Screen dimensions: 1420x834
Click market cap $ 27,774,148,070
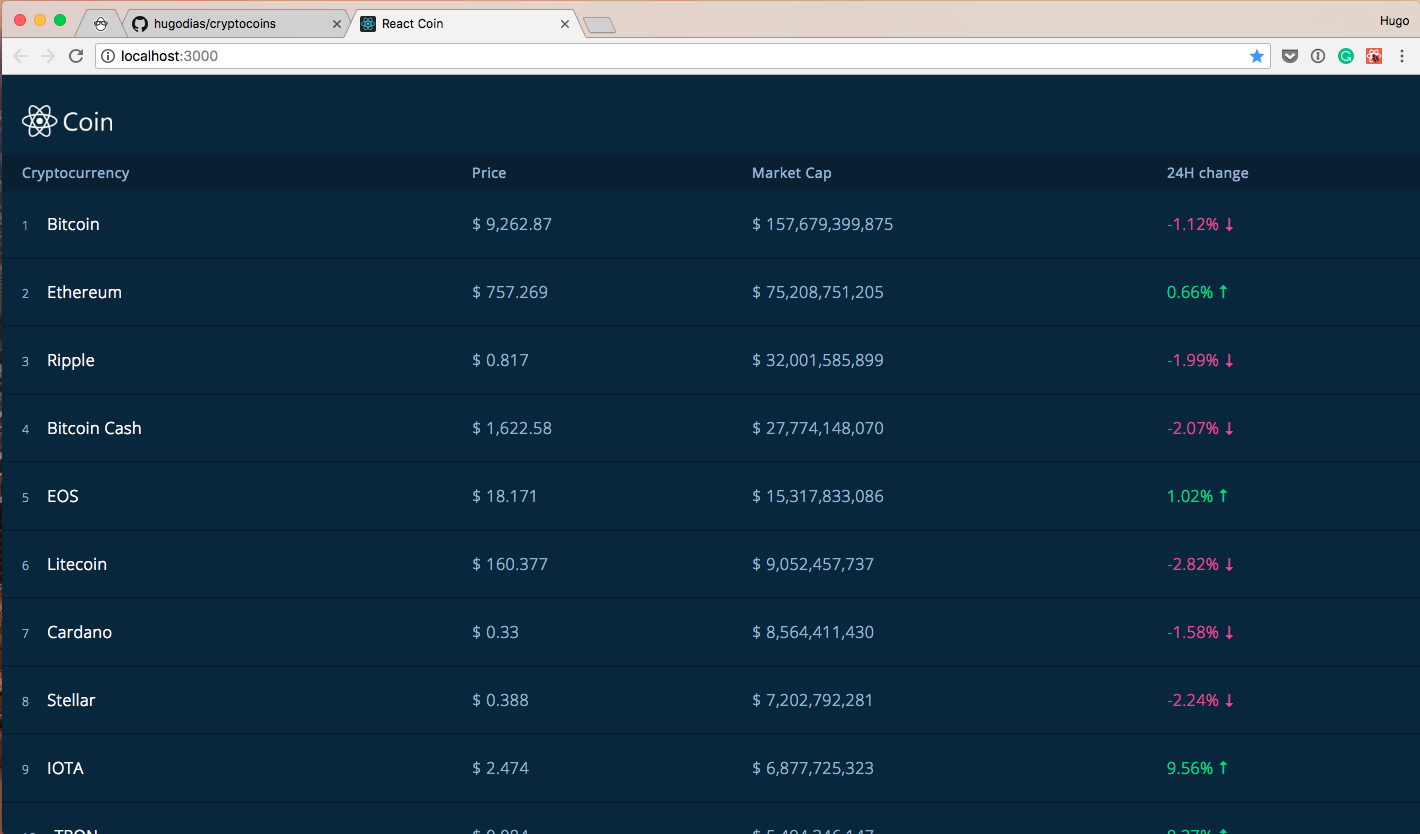tap(818, 428)
